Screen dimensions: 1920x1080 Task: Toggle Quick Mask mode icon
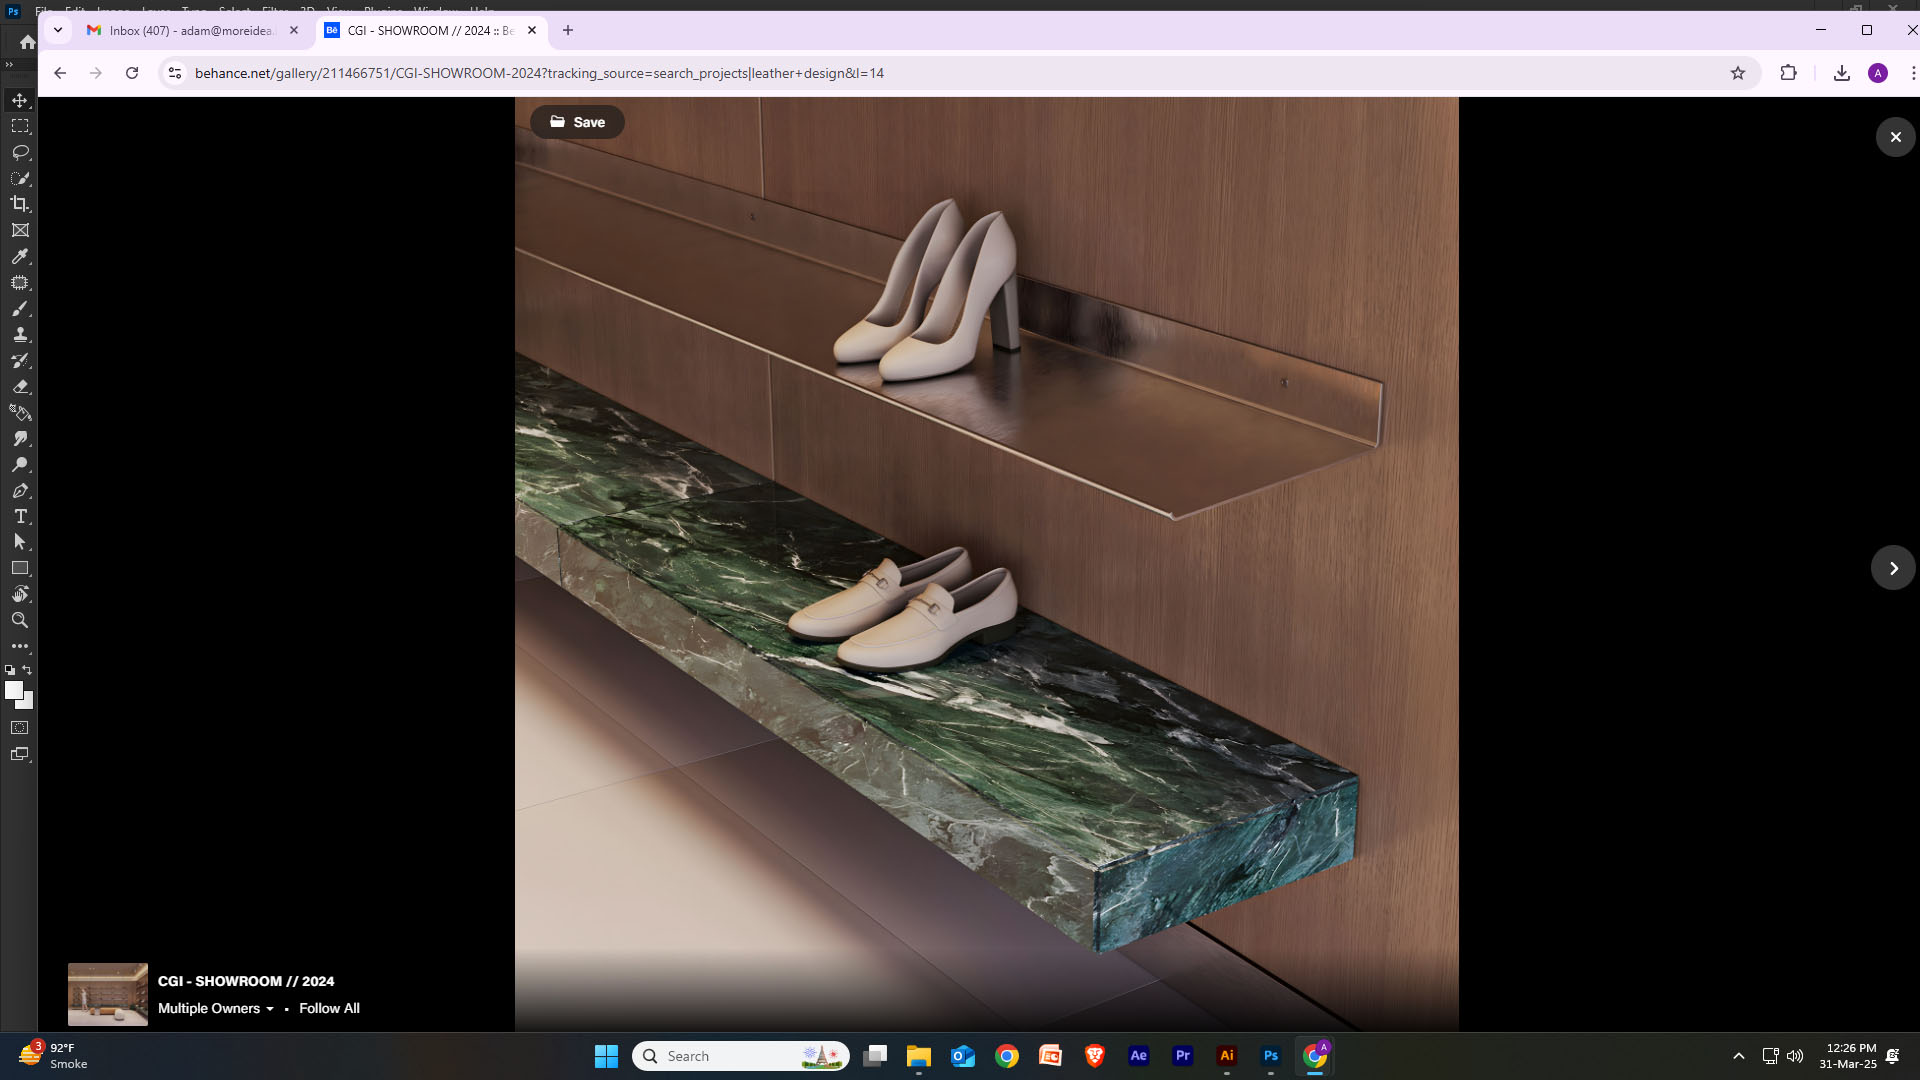20,728
